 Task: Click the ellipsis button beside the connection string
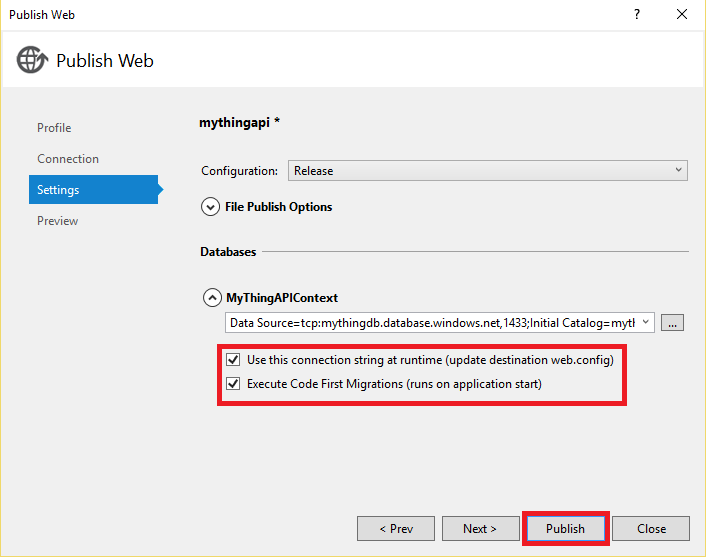coord(673,323)
